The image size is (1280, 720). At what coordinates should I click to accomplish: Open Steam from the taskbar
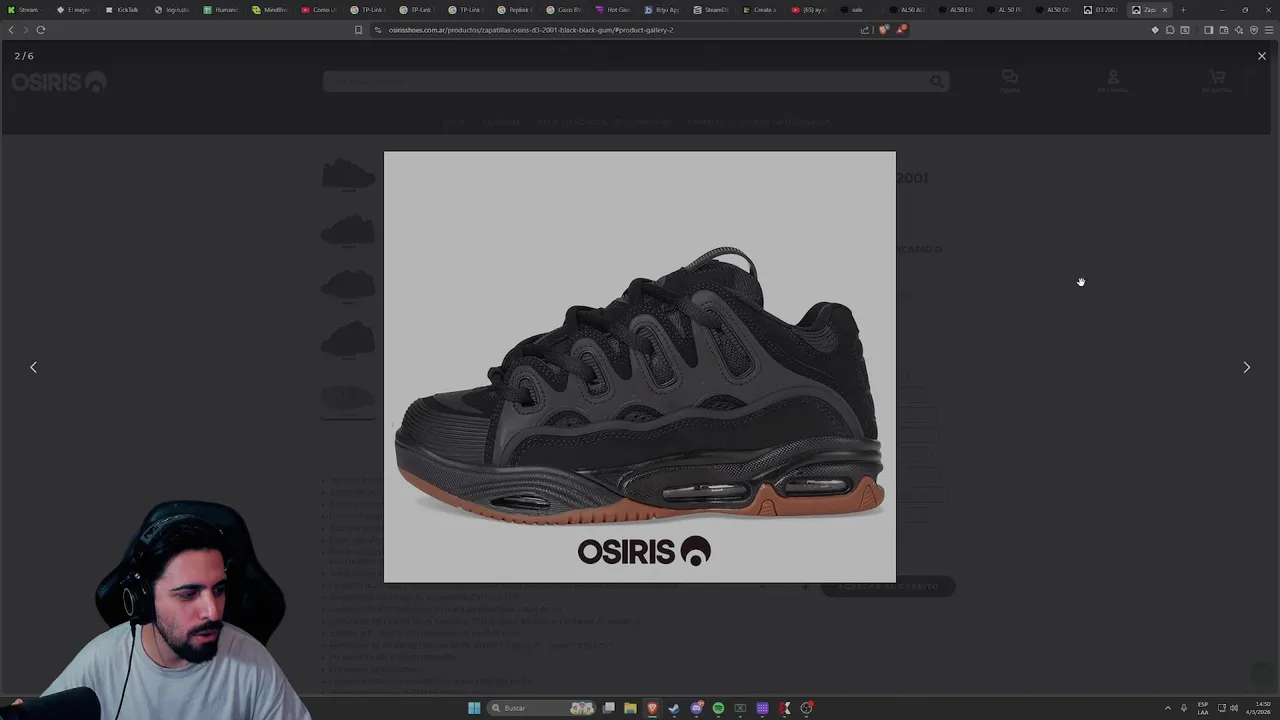(x=674, y=708)
